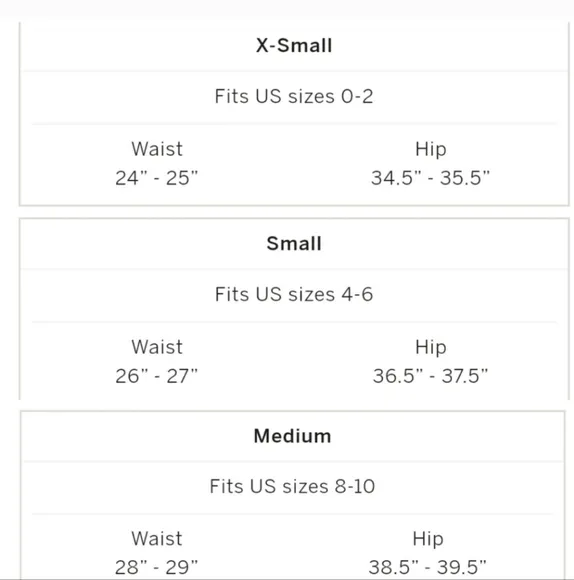This screenshot has height=580, width=574.
Task: Select the Small Waist label
Action: (157, 347)
